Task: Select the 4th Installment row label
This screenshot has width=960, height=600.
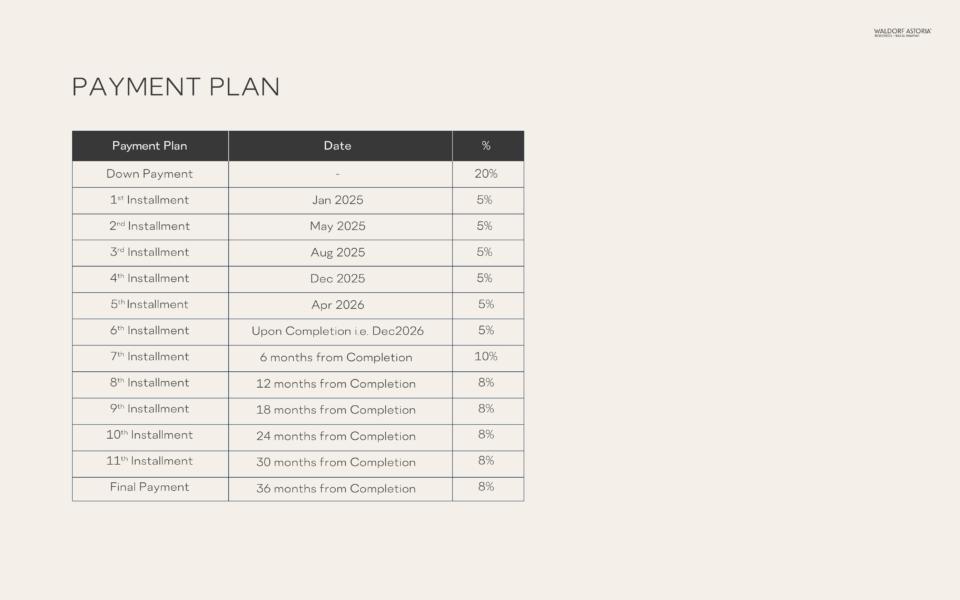Action: tap(150, 279)
